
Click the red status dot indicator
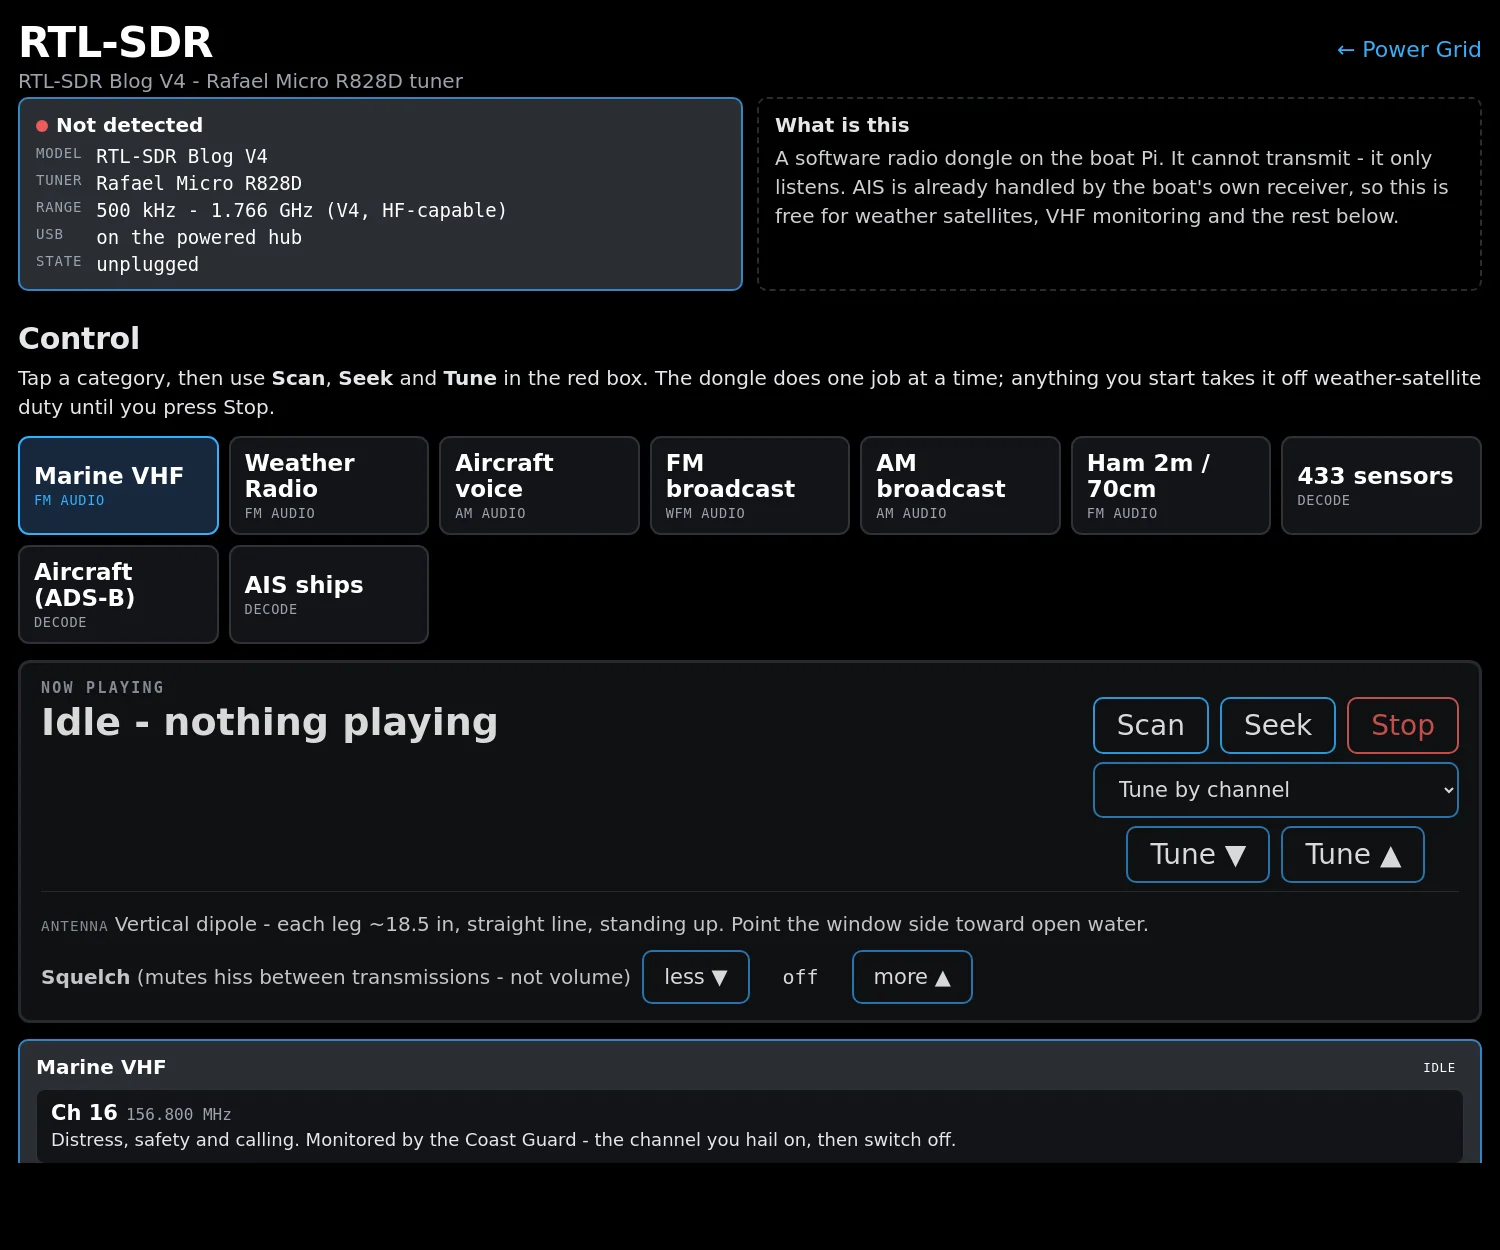(x=42, y=126)
